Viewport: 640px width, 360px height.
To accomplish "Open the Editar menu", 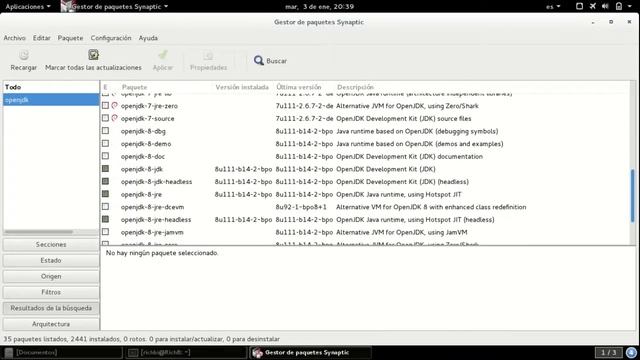I will 42,38.
